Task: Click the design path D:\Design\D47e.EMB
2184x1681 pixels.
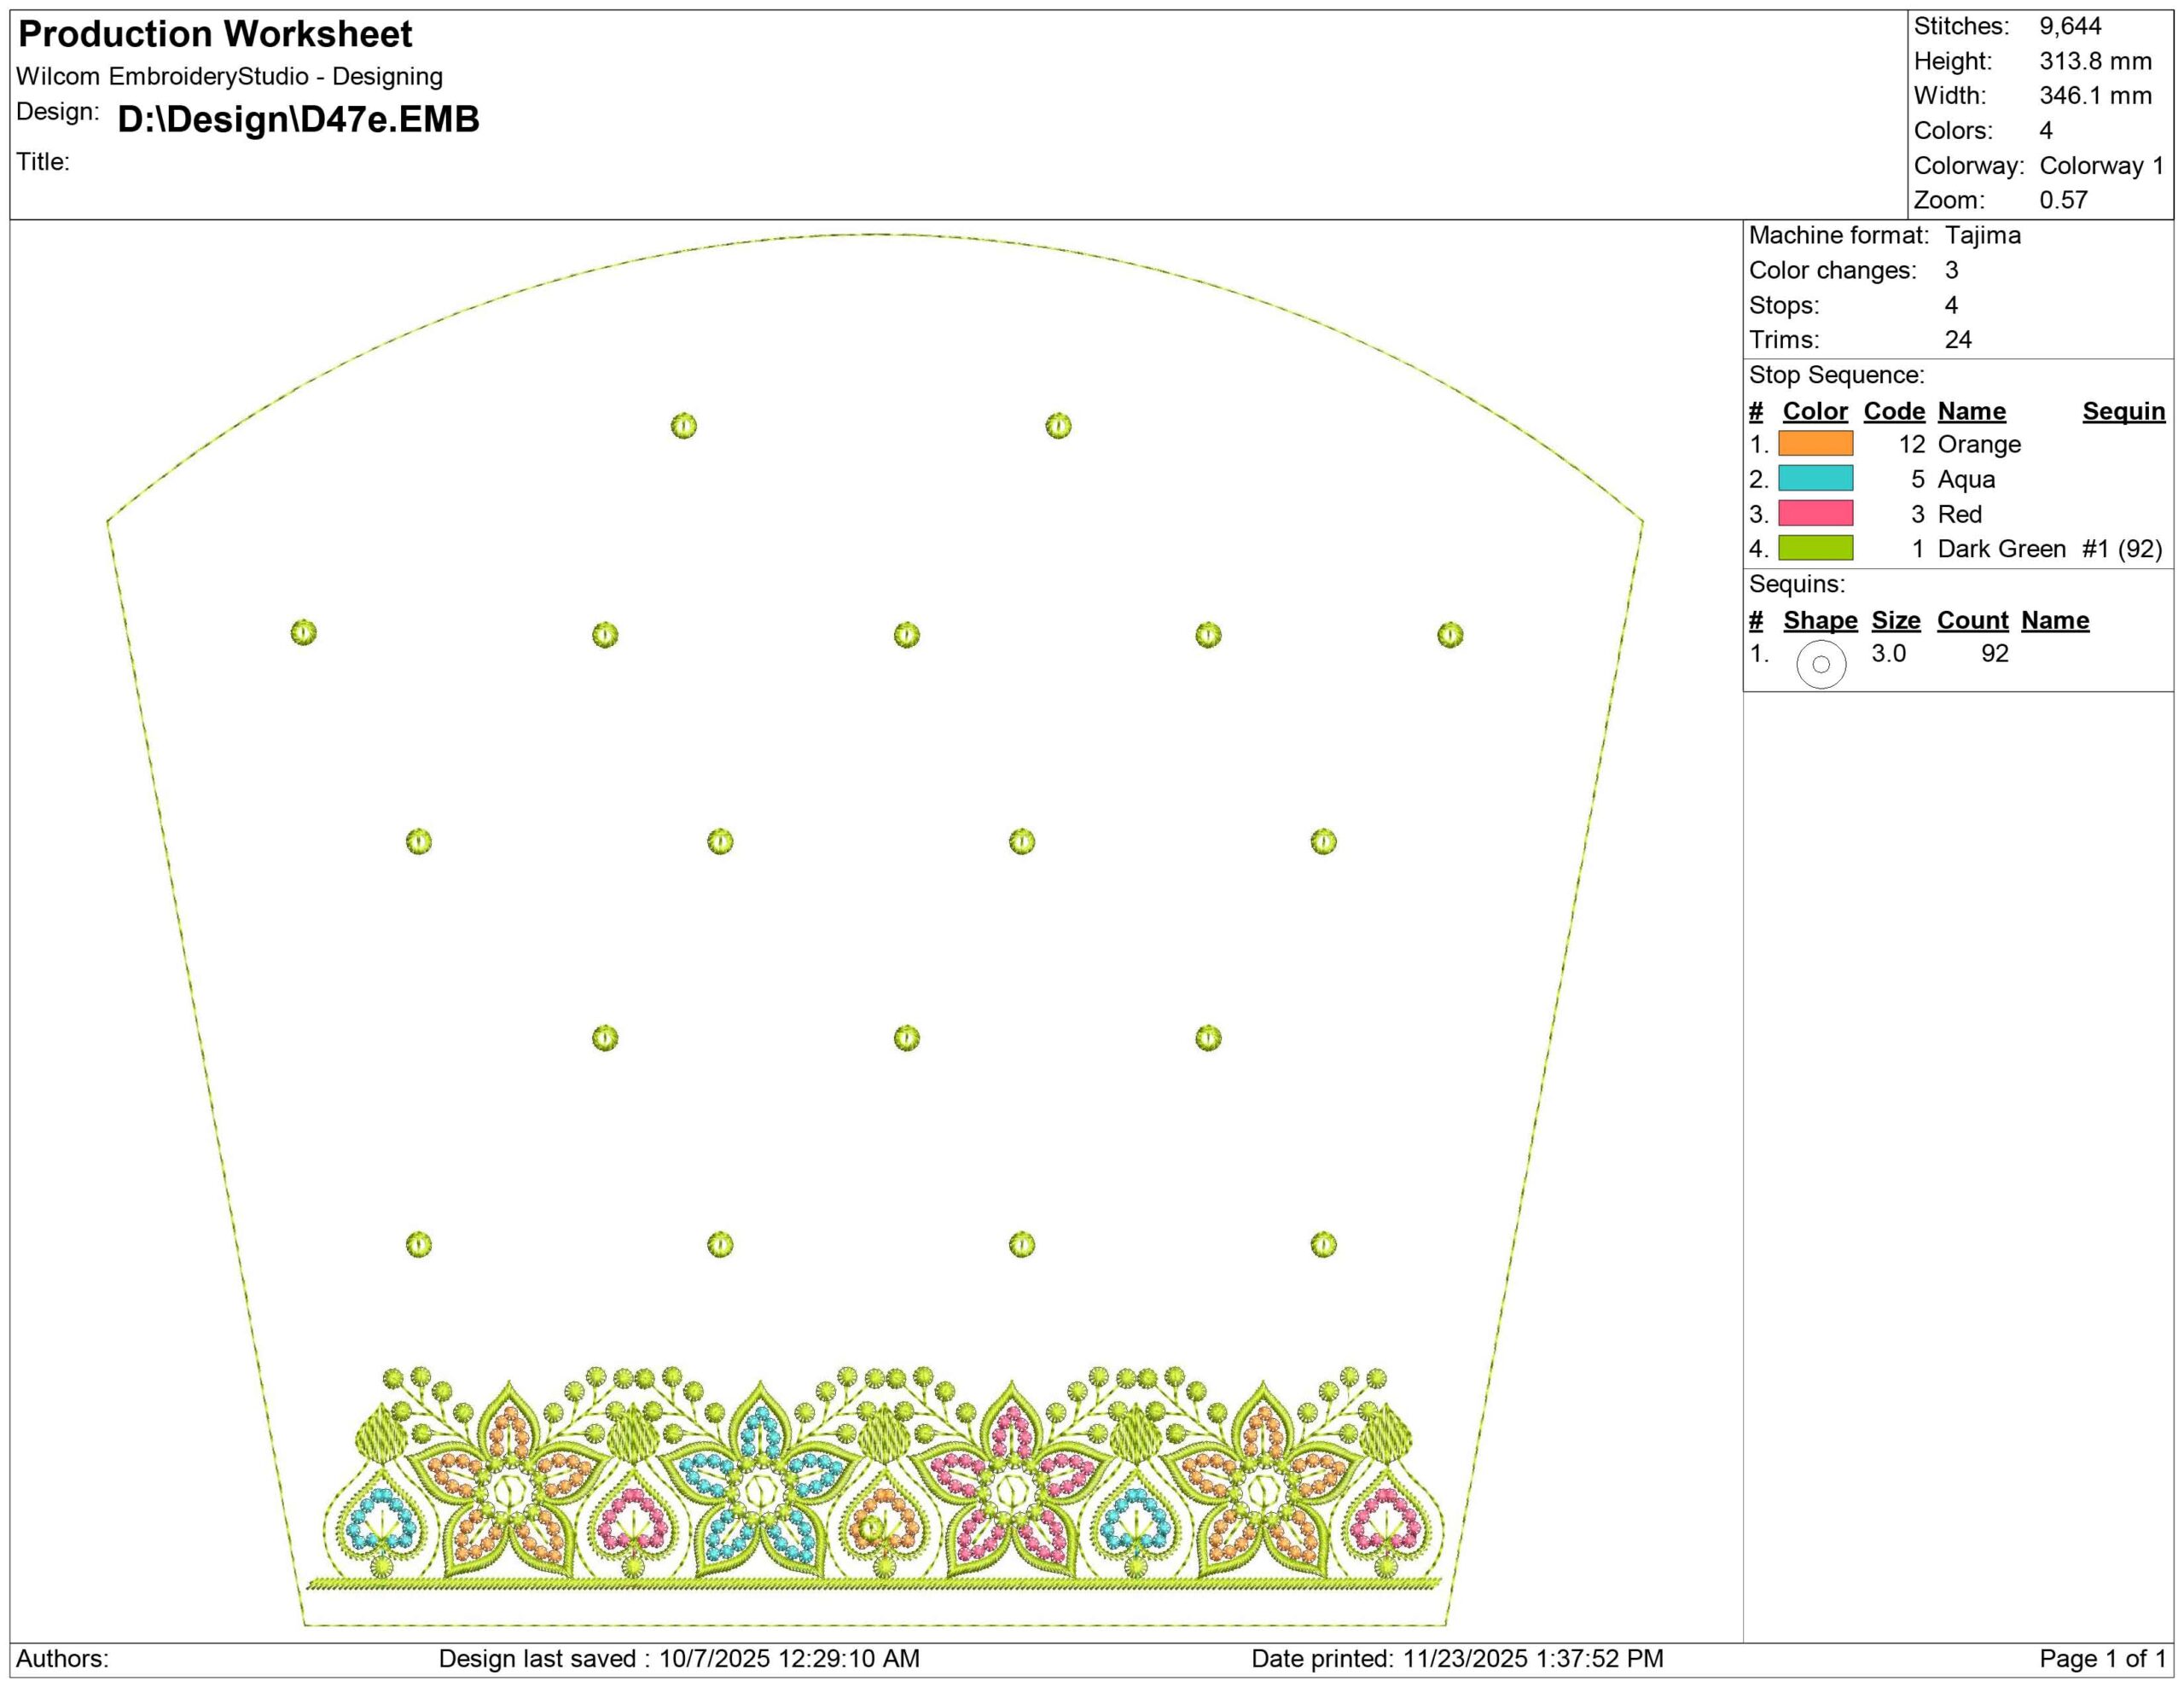Action: [x=298, y=119]
